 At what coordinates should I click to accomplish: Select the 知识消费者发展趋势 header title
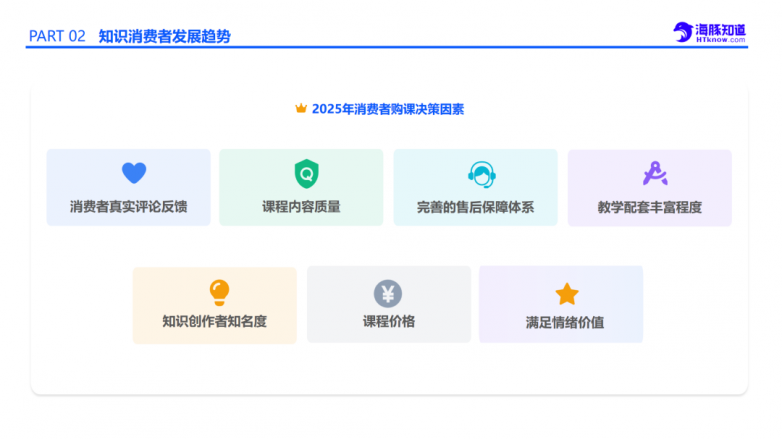(x=164, y=36)
